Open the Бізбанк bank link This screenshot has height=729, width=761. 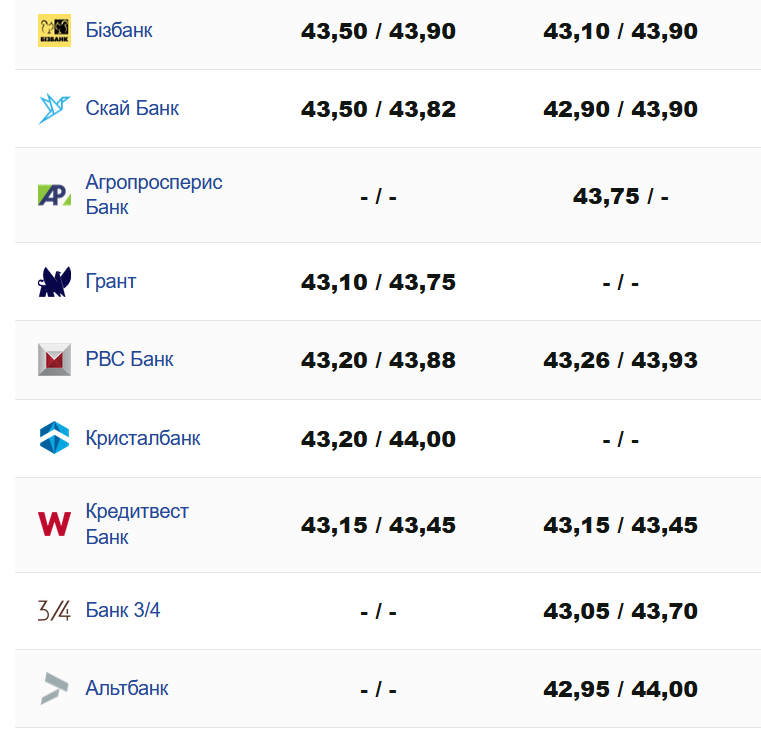119,30
